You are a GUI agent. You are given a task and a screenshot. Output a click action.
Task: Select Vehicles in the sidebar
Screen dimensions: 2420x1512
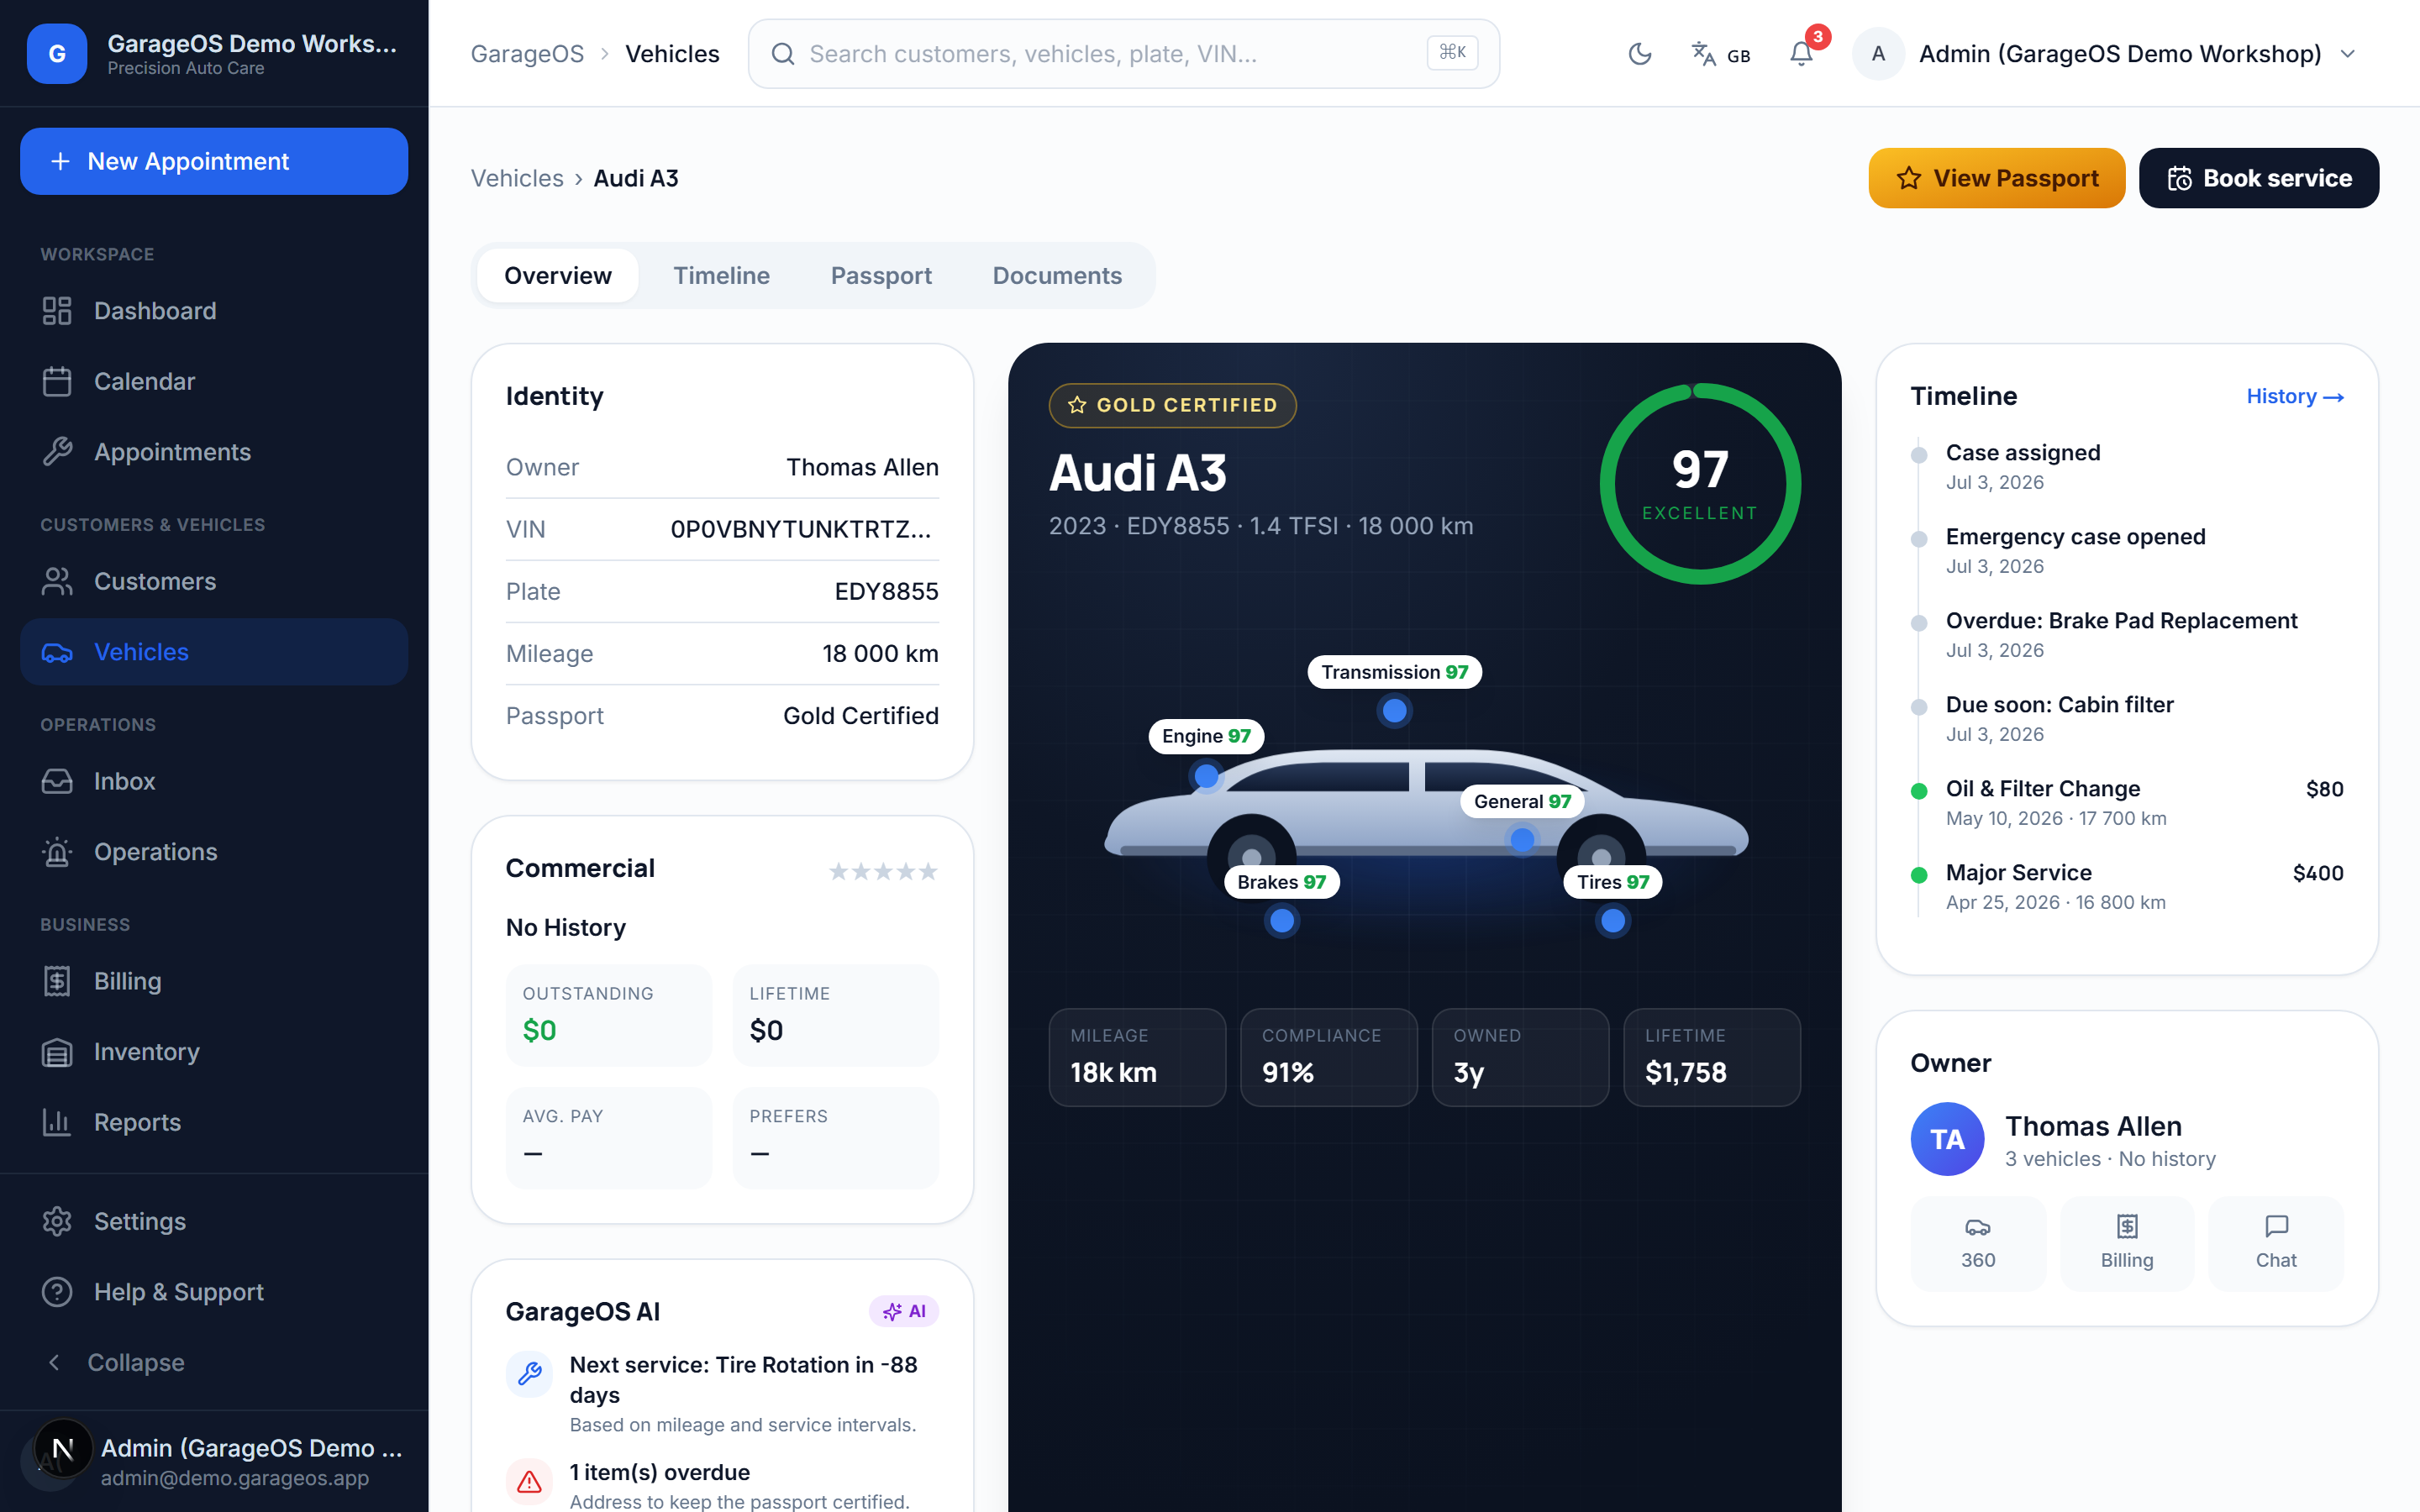pos(213,652)
